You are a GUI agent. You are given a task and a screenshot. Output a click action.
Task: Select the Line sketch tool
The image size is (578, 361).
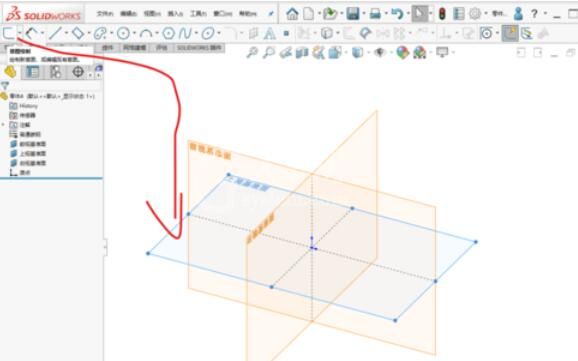55,33
